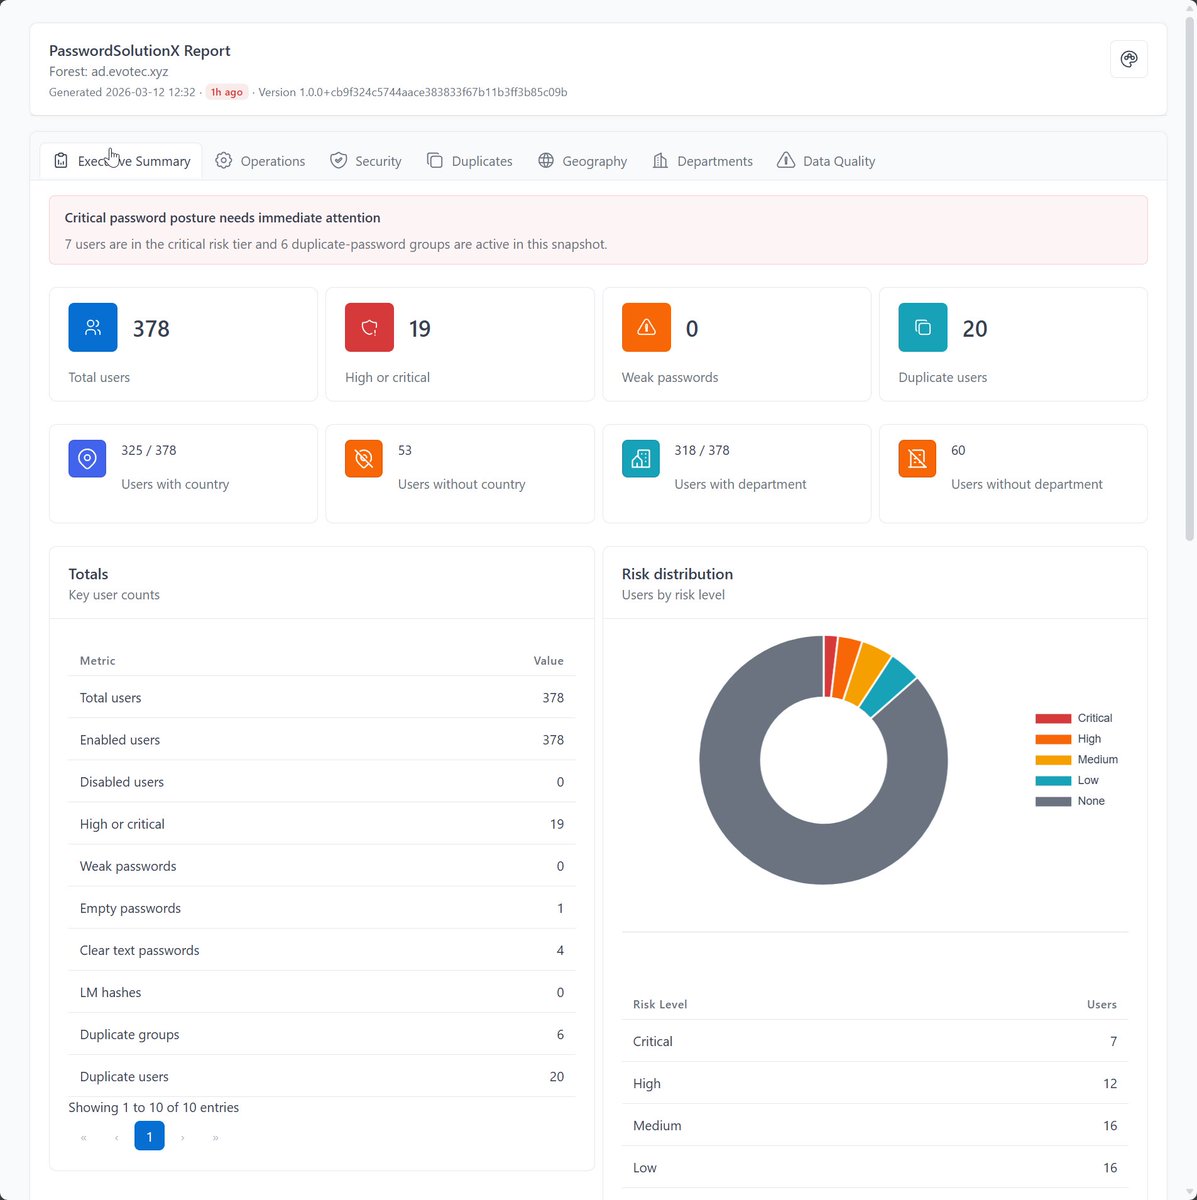Open the theme palette button in the header
The width and height of the screenshot is (1197, 1200).
[x=1129, y=59]
